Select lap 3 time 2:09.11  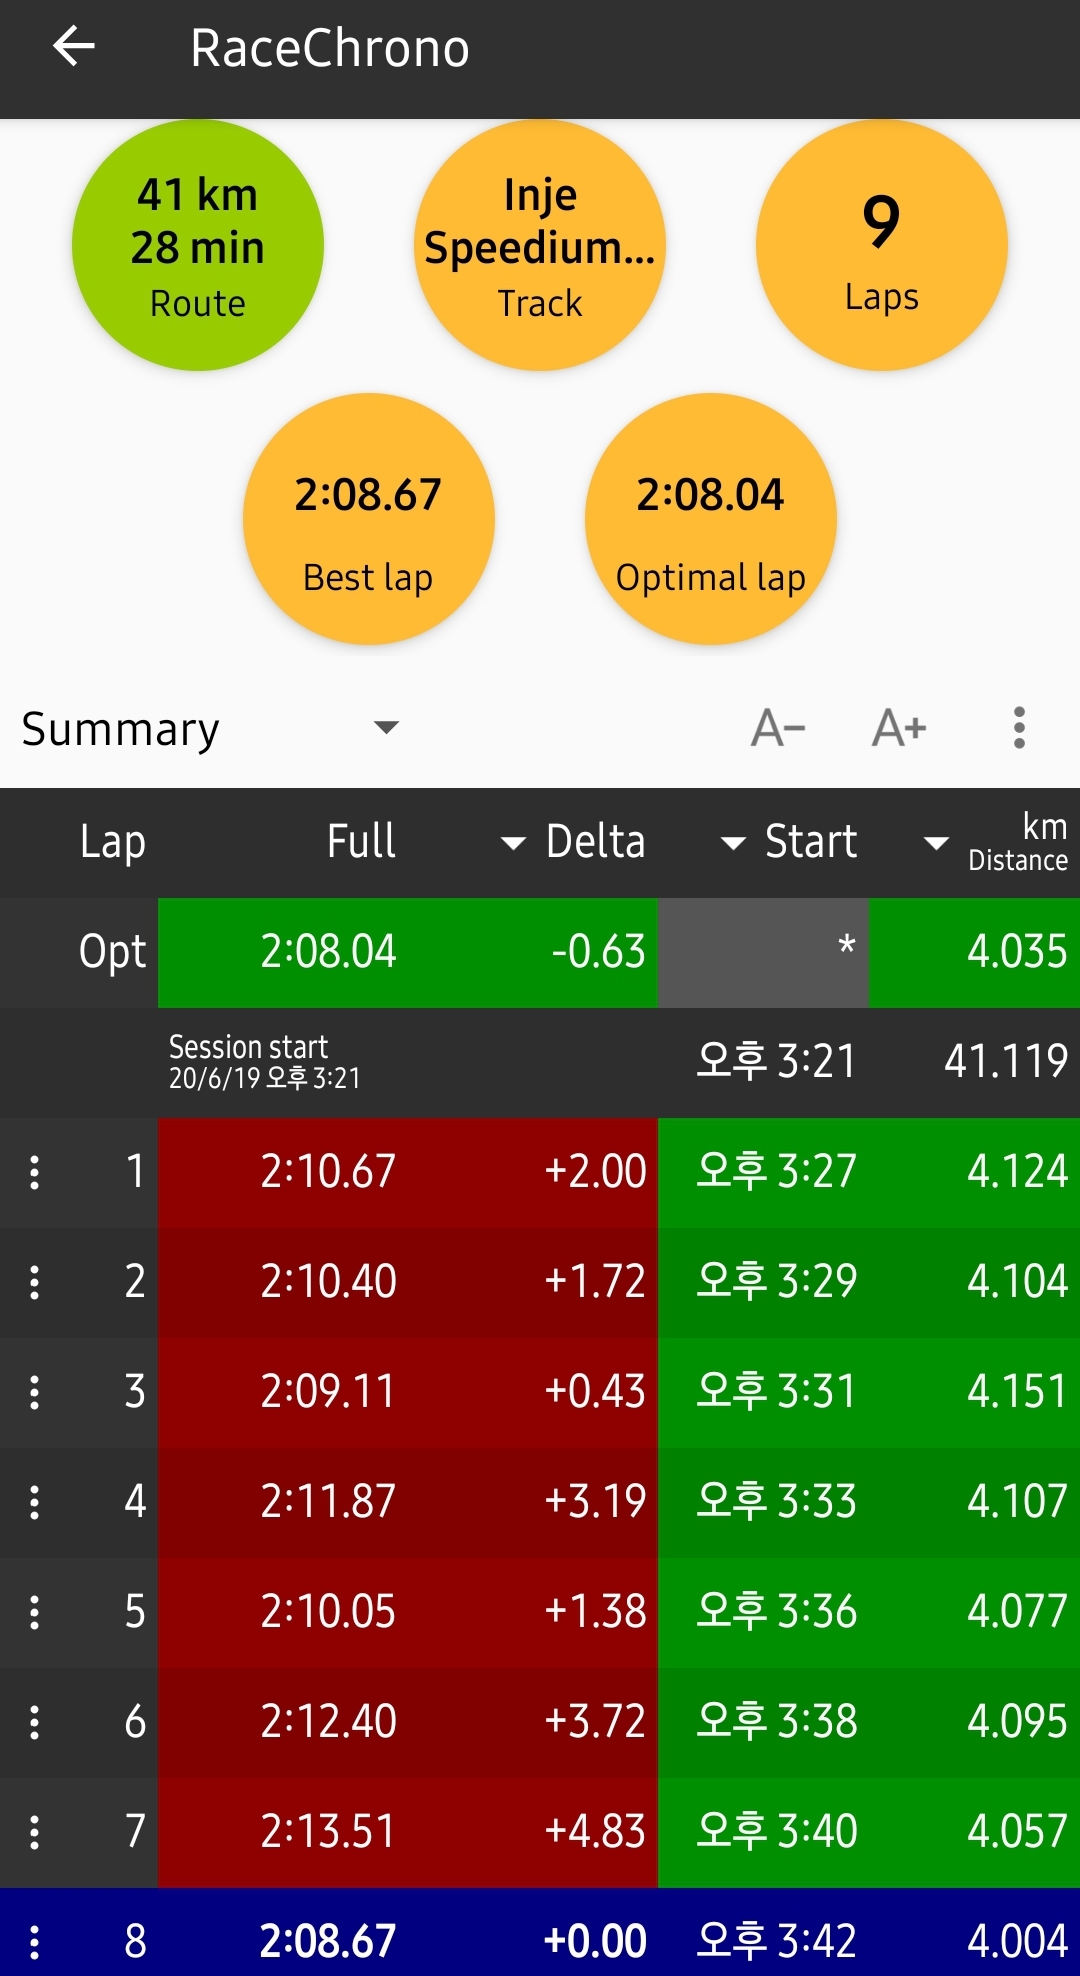click(328, 1392)
